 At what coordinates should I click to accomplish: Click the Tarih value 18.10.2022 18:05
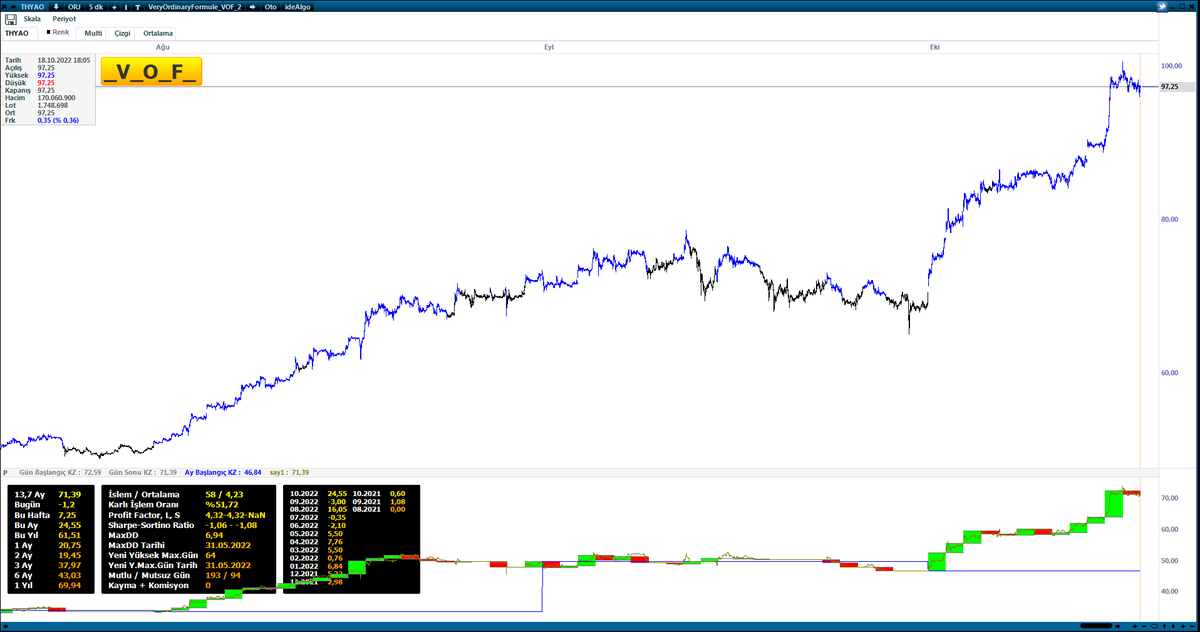[64, 60]
